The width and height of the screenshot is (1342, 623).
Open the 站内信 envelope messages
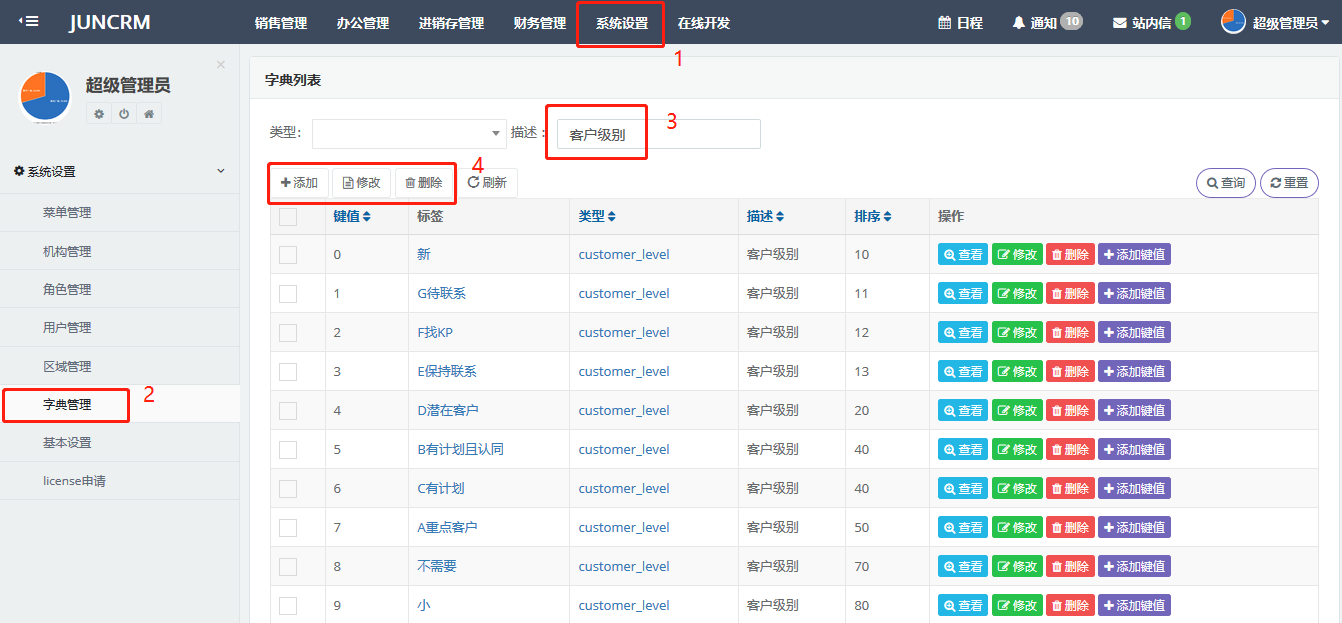point(1119,22)
